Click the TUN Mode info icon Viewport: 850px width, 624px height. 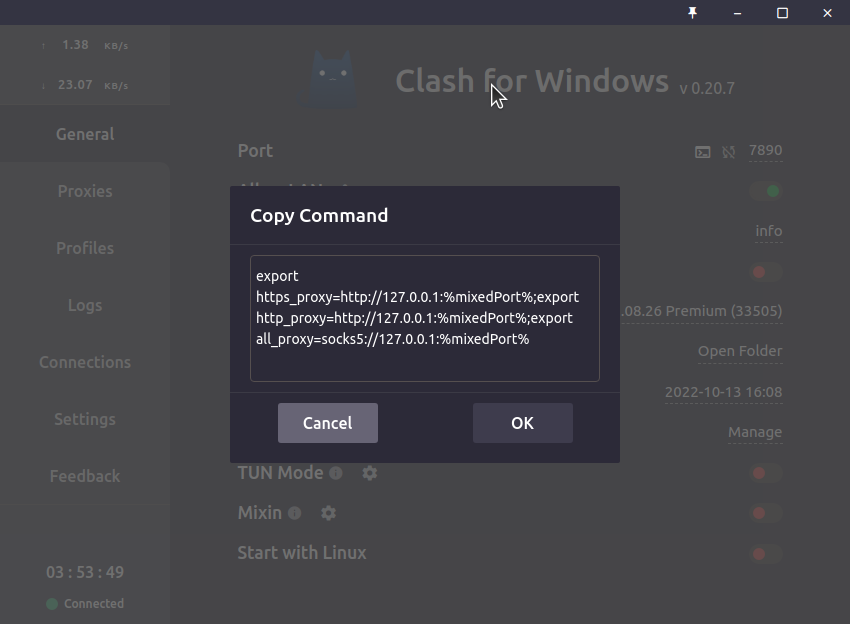(x=336, y=473)
